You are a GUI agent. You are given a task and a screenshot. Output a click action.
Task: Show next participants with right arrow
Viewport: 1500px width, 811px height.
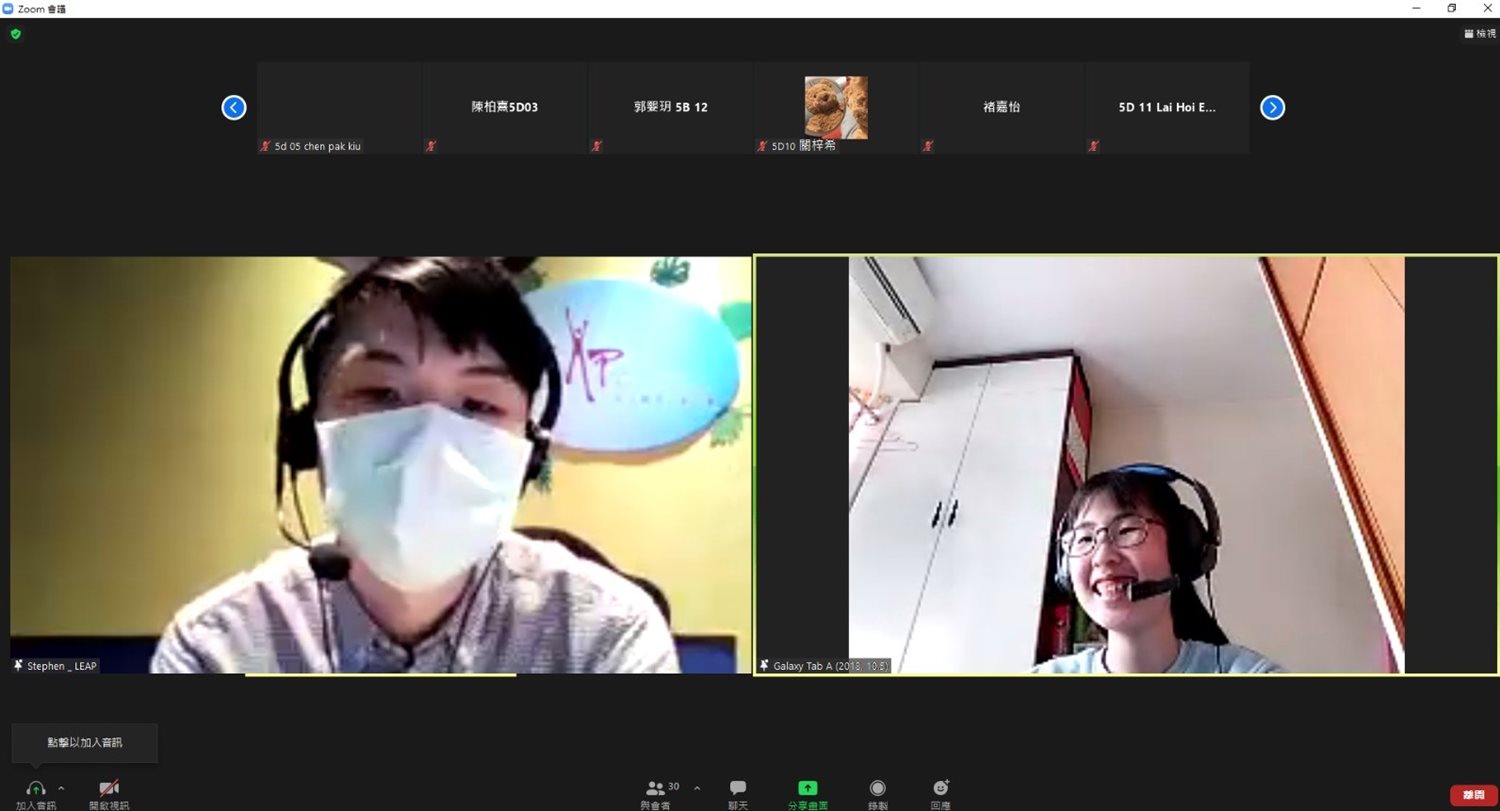(1272, 108)
